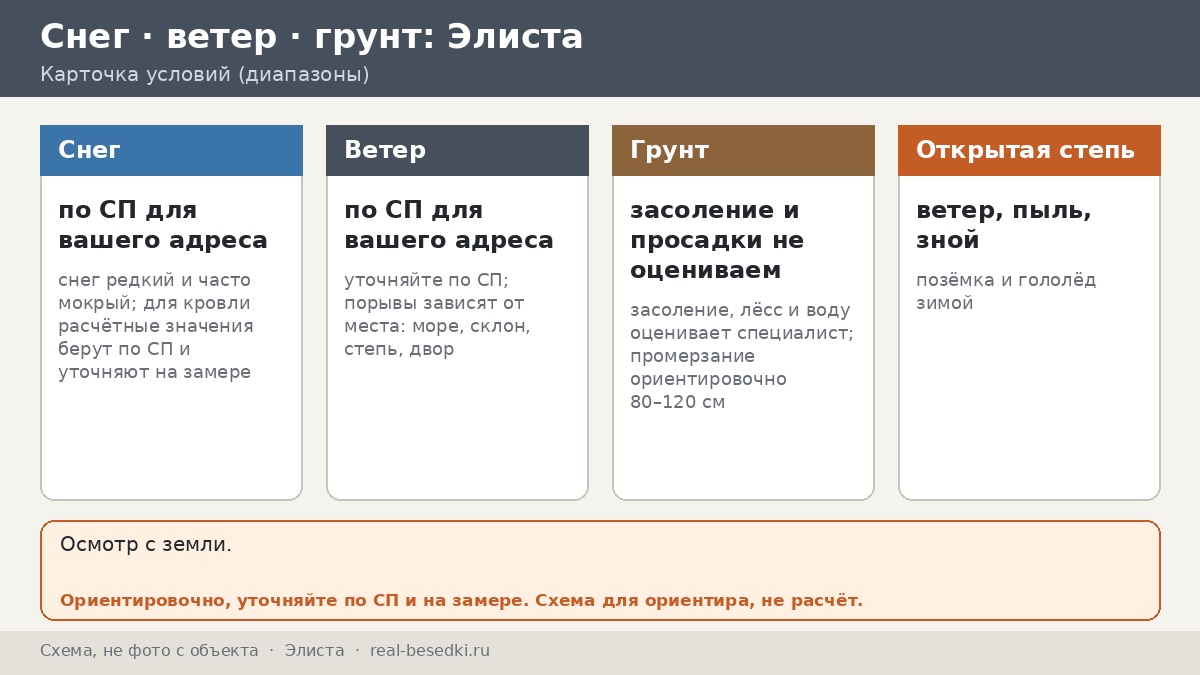Click footer text 'Схема, не фото с объекта'

[149, 651]
